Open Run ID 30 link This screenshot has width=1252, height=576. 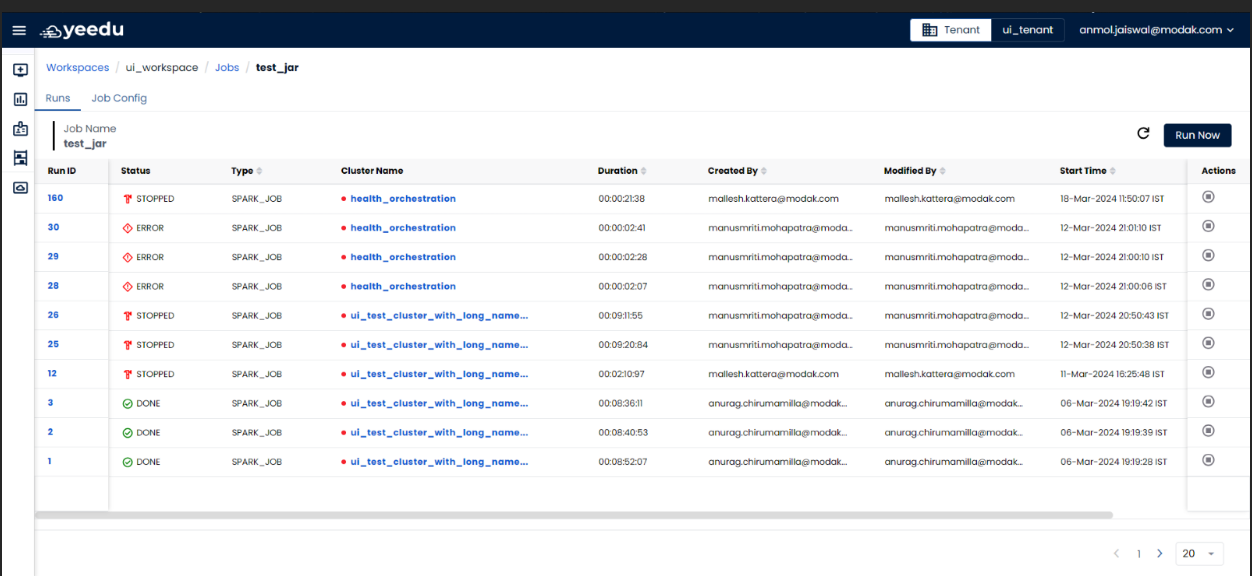(53, 227)
